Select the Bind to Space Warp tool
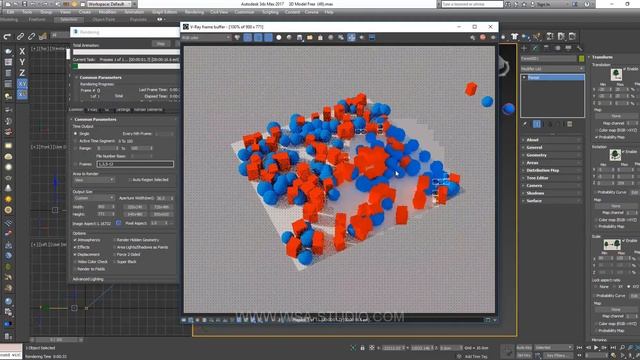 pos(42,36)
